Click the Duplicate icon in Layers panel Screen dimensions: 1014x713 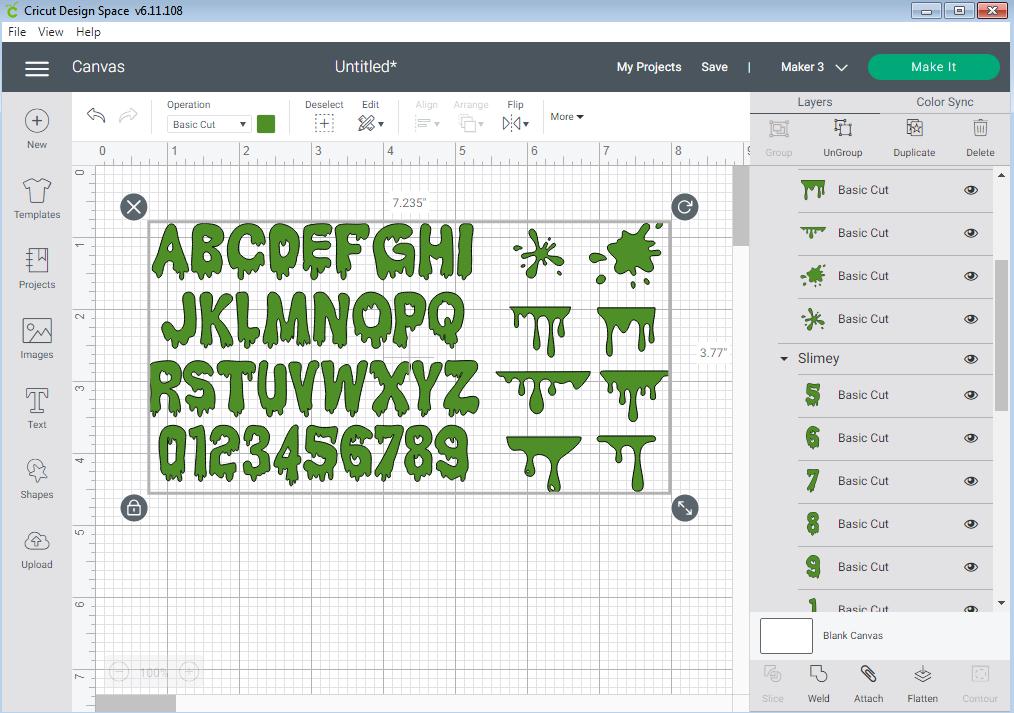pos(913,137)
